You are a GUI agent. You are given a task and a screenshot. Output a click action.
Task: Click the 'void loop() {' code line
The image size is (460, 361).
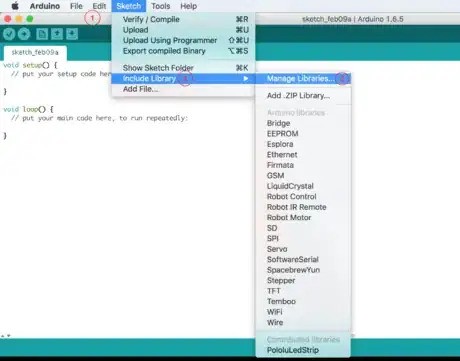tap(28, 109)
